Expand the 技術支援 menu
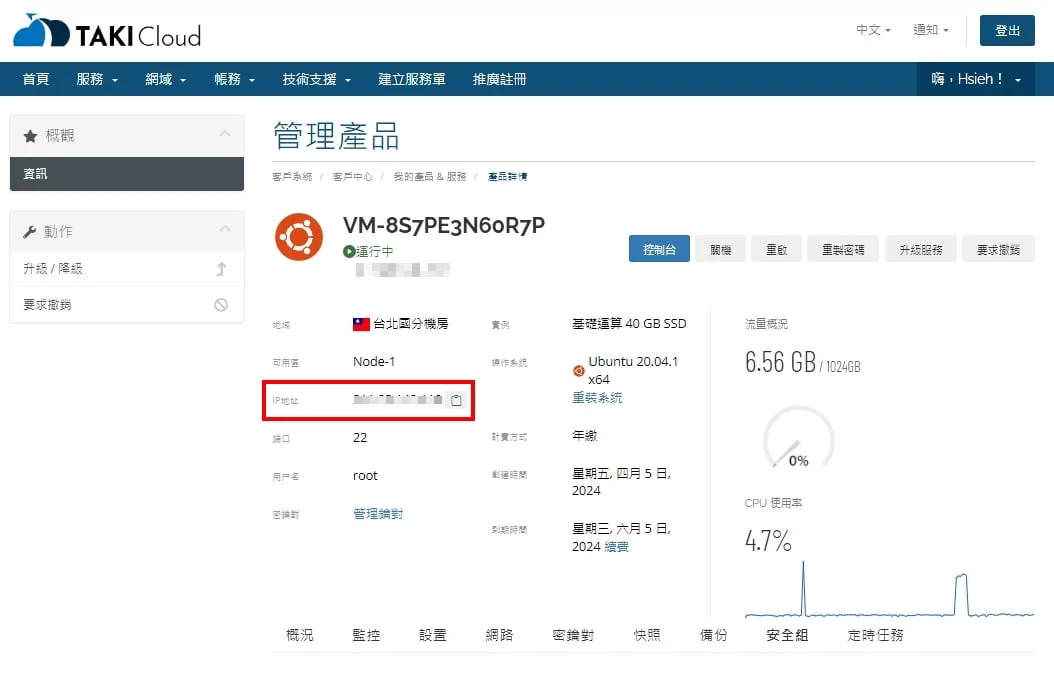 [317, 79]
